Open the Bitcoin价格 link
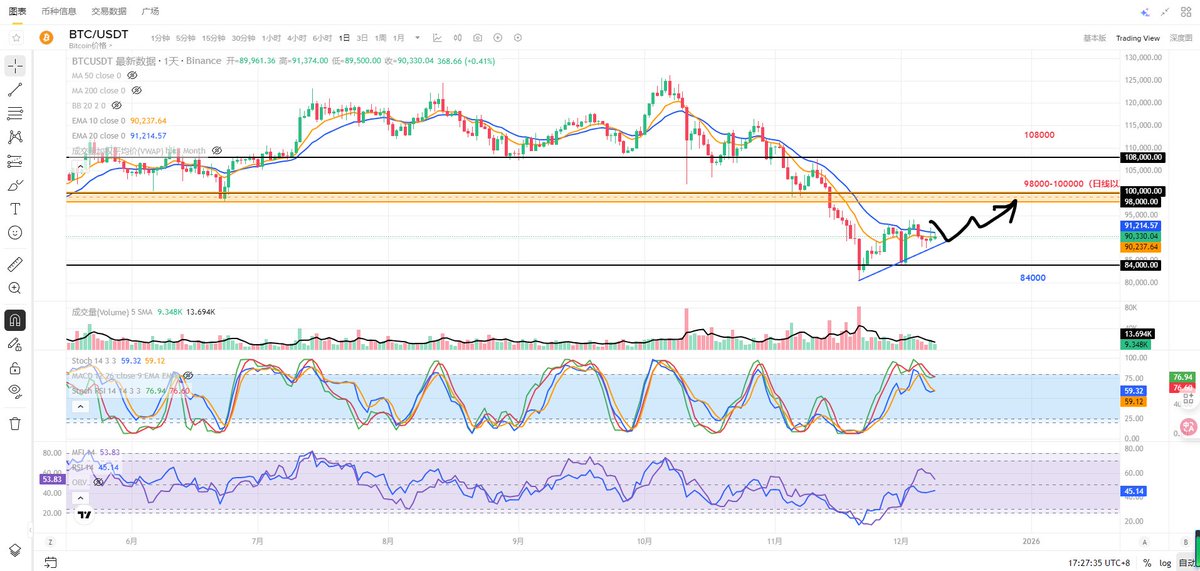The image size is (1200, 571). pos(90,45)
